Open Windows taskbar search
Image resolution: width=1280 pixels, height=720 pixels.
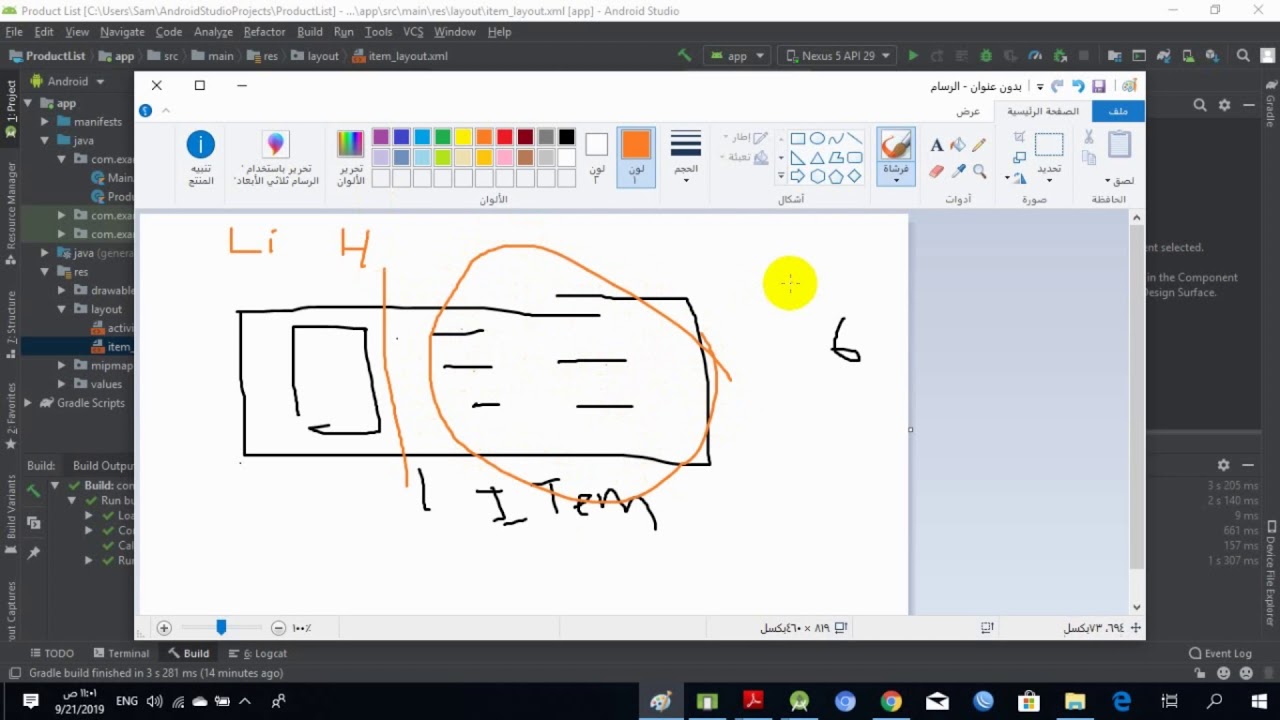[1215, 702]
